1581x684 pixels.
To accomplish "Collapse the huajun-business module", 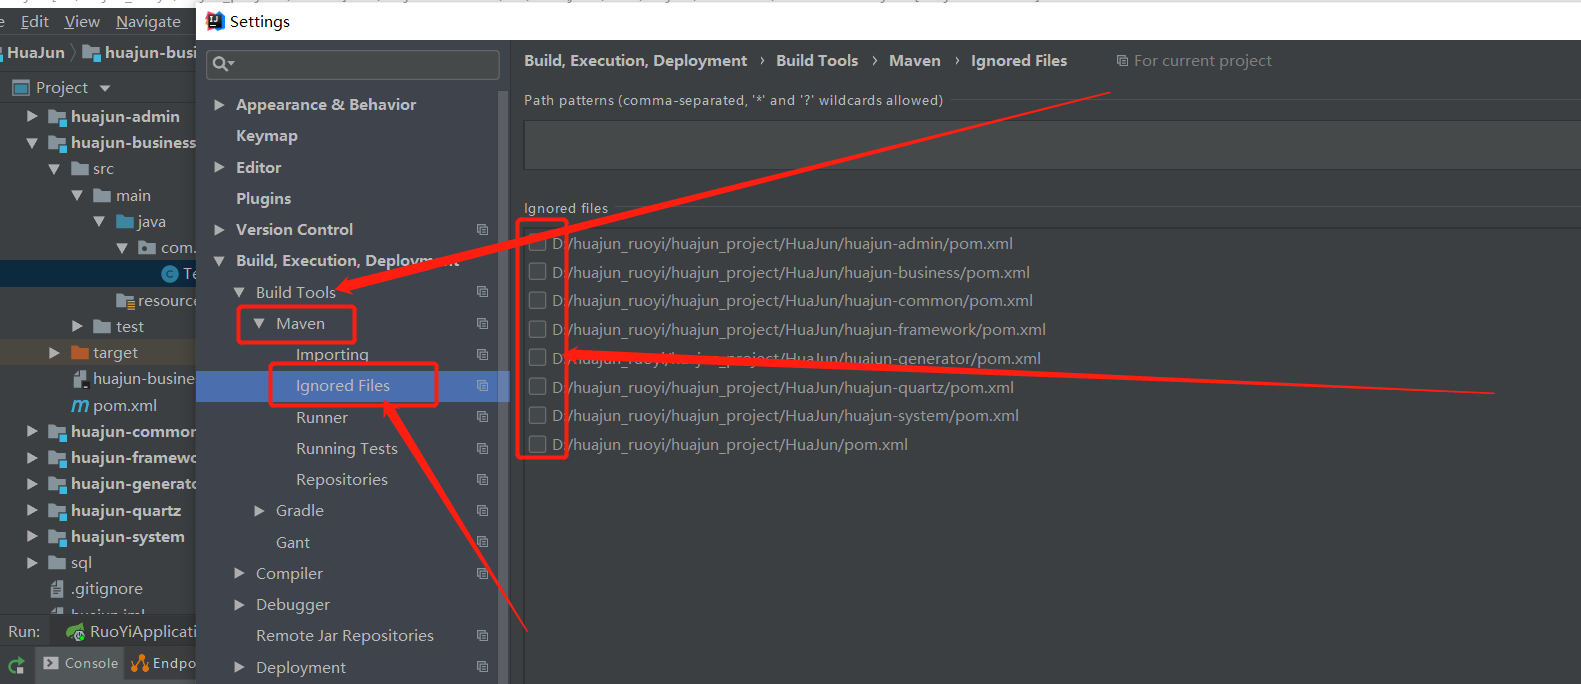I will (32, 143).
